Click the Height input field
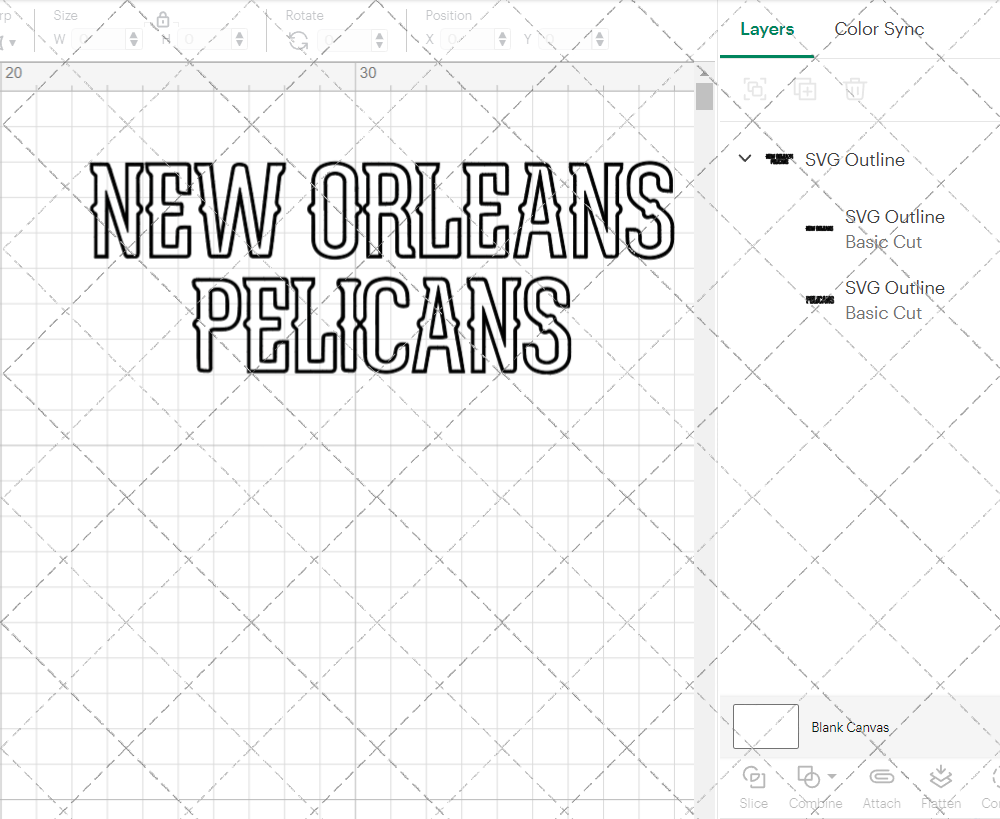 (x=205, y=40)
